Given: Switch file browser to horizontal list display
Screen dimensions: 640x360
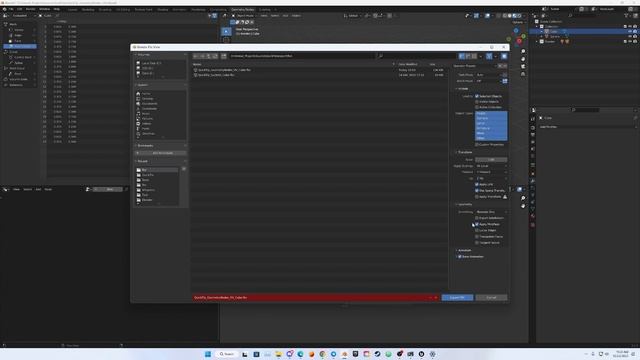Looking at the screenshot, I should click(468, 56).
